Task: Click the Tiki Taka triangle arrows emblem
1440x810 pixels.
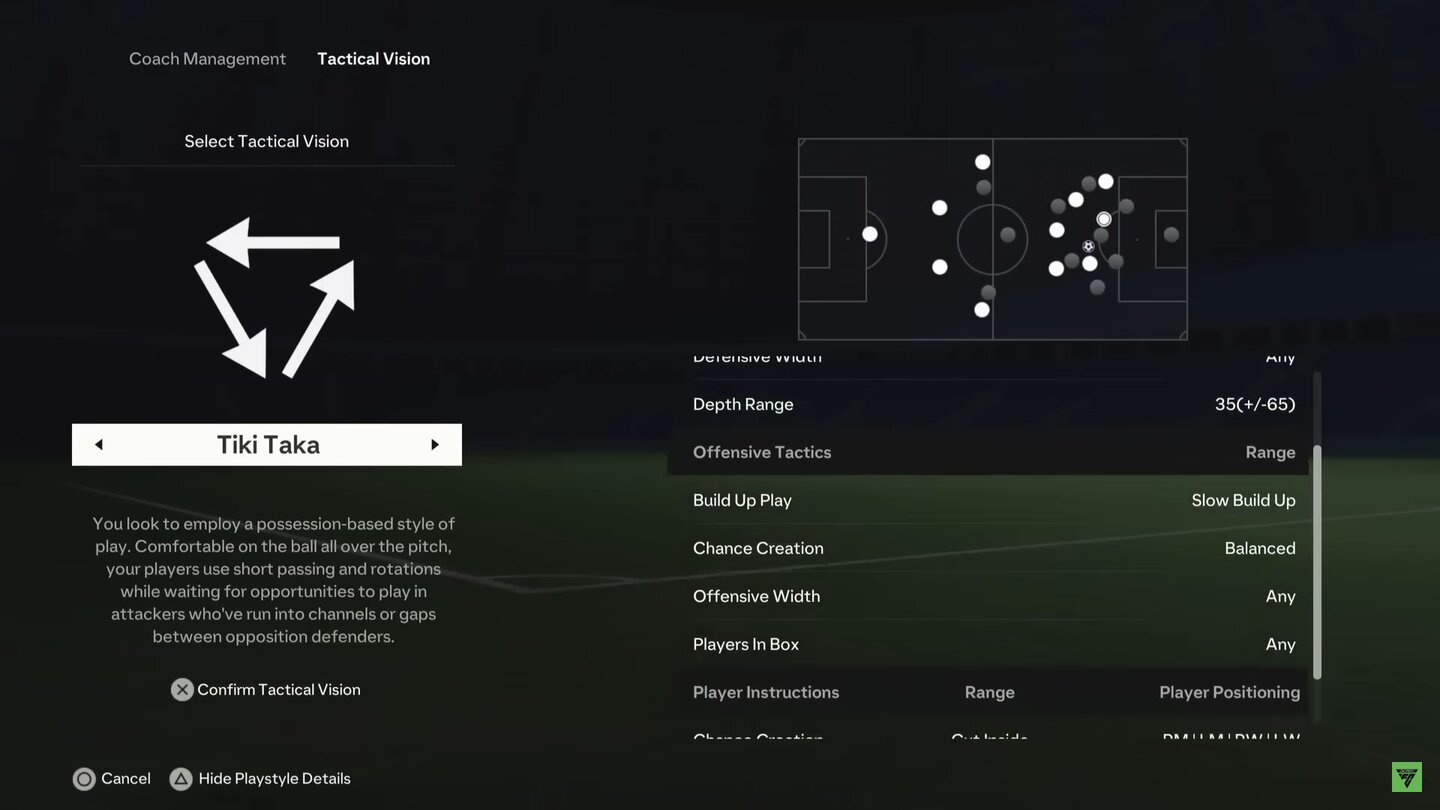Action: tap(273, 297)
